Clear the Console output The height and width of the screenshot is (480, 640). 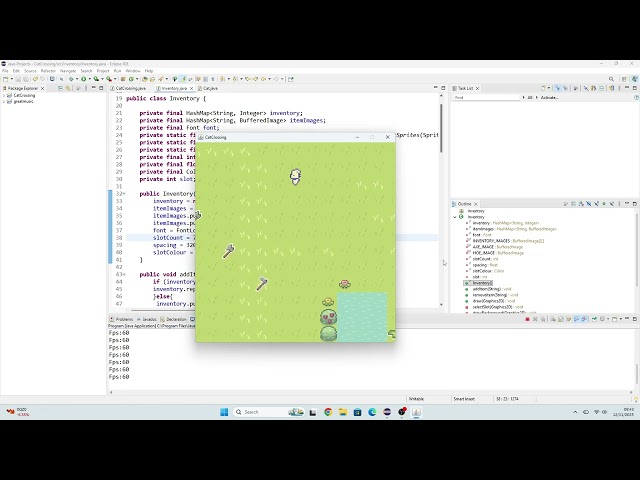[553, 319]
